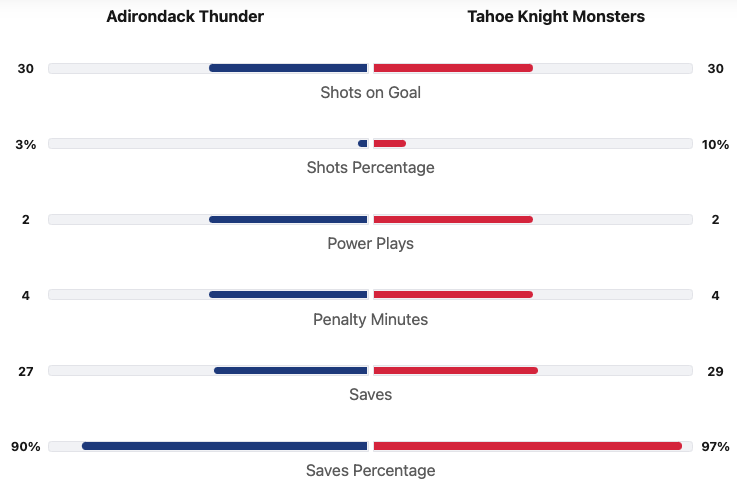This screenshot has width=737, height=483.
Task: Click the short blue Shots Percentage bar
Action: coord(363,144)
